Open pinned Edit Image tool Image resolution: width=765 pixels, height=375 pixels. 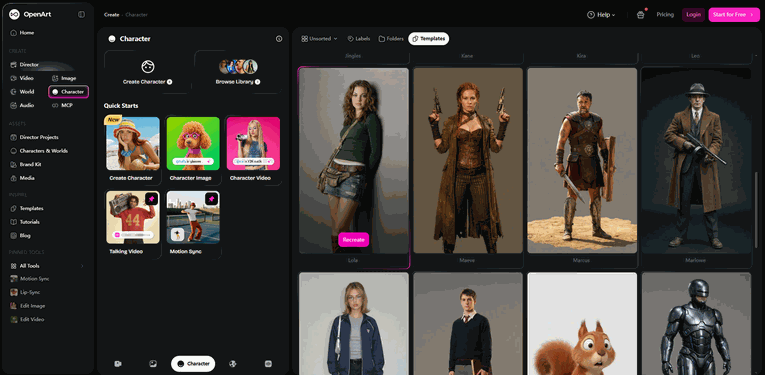[x=28, y=306]
